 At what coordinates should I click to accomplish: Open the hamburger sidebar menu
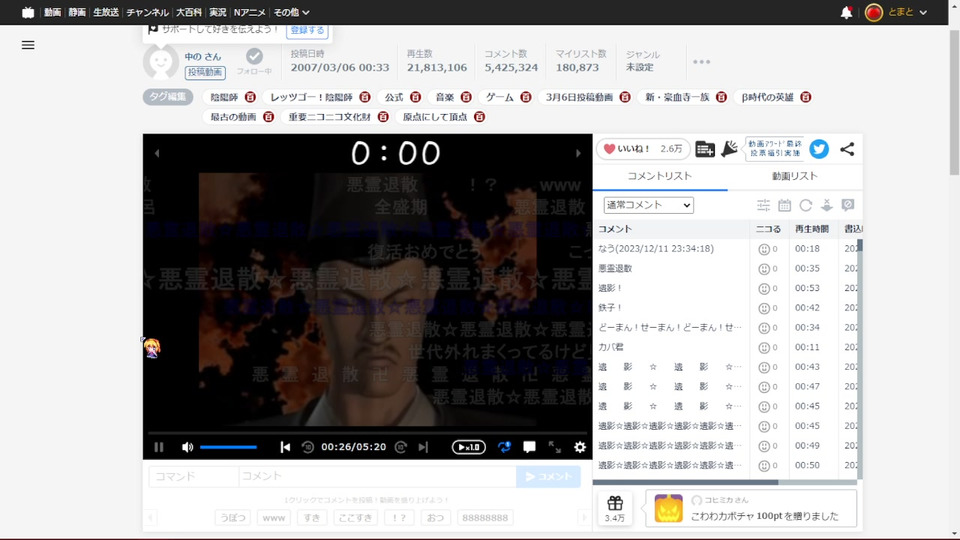pyautogui.click(x=28, y=45)
